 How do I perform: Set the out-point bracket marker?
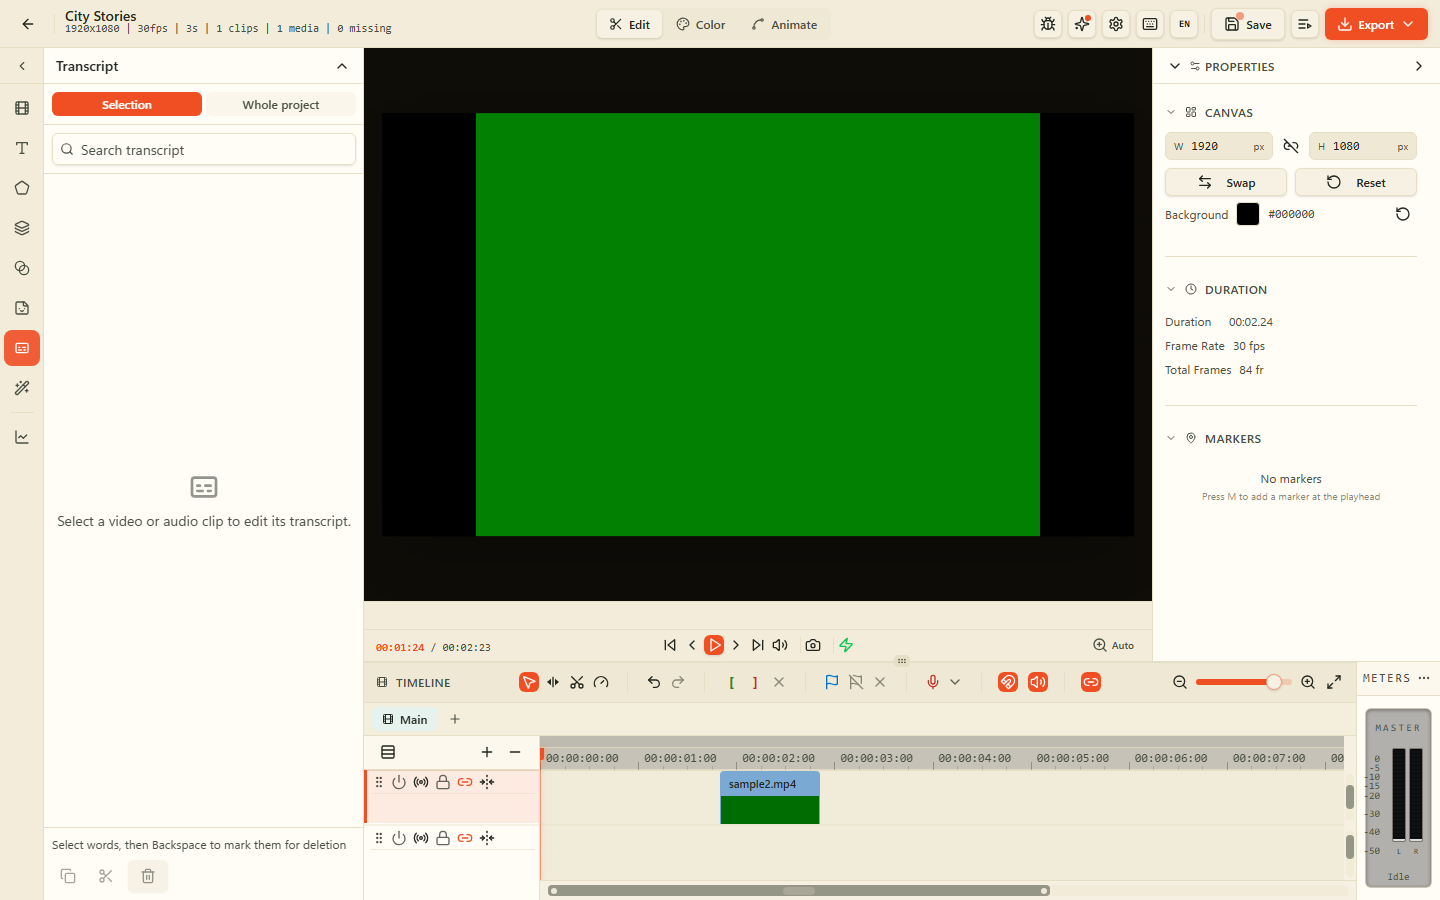coord(755,682)
